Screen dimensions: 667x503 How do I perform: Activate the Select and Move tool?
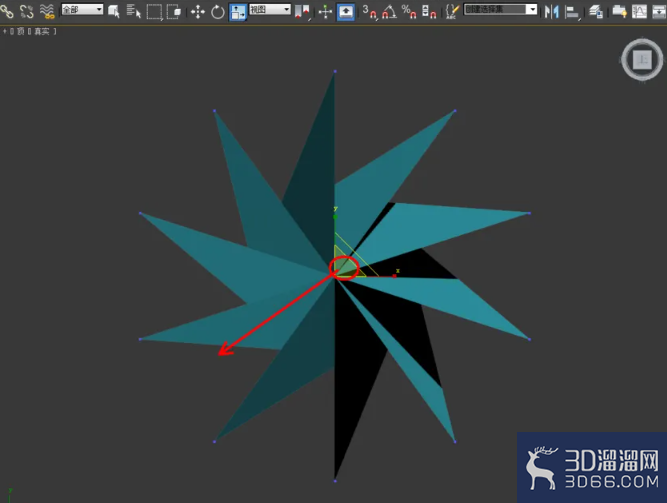click(x=198, y=11)
